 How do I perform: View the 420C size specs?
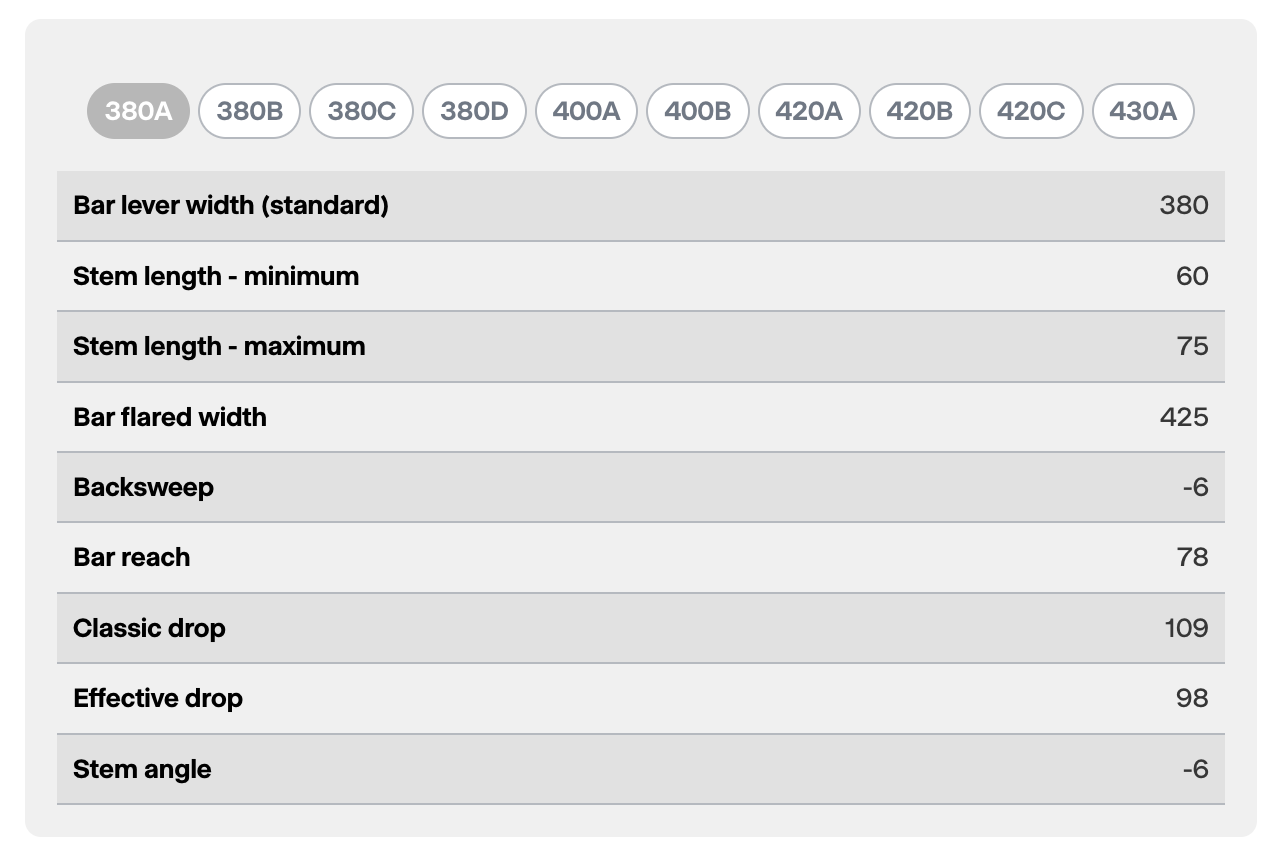point(1031,111)
